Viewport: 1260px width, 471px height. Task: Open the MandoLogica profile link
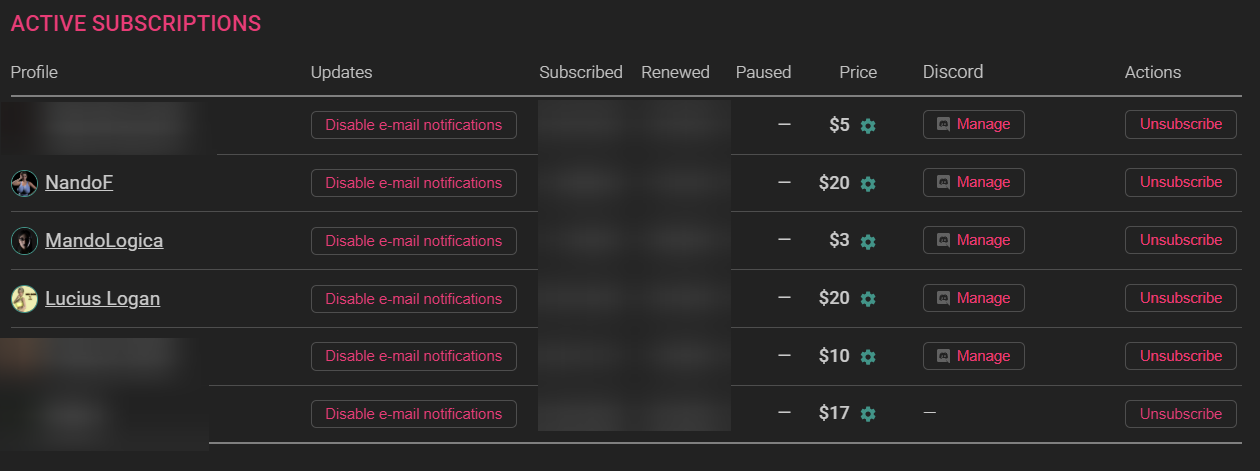(104, 241)
